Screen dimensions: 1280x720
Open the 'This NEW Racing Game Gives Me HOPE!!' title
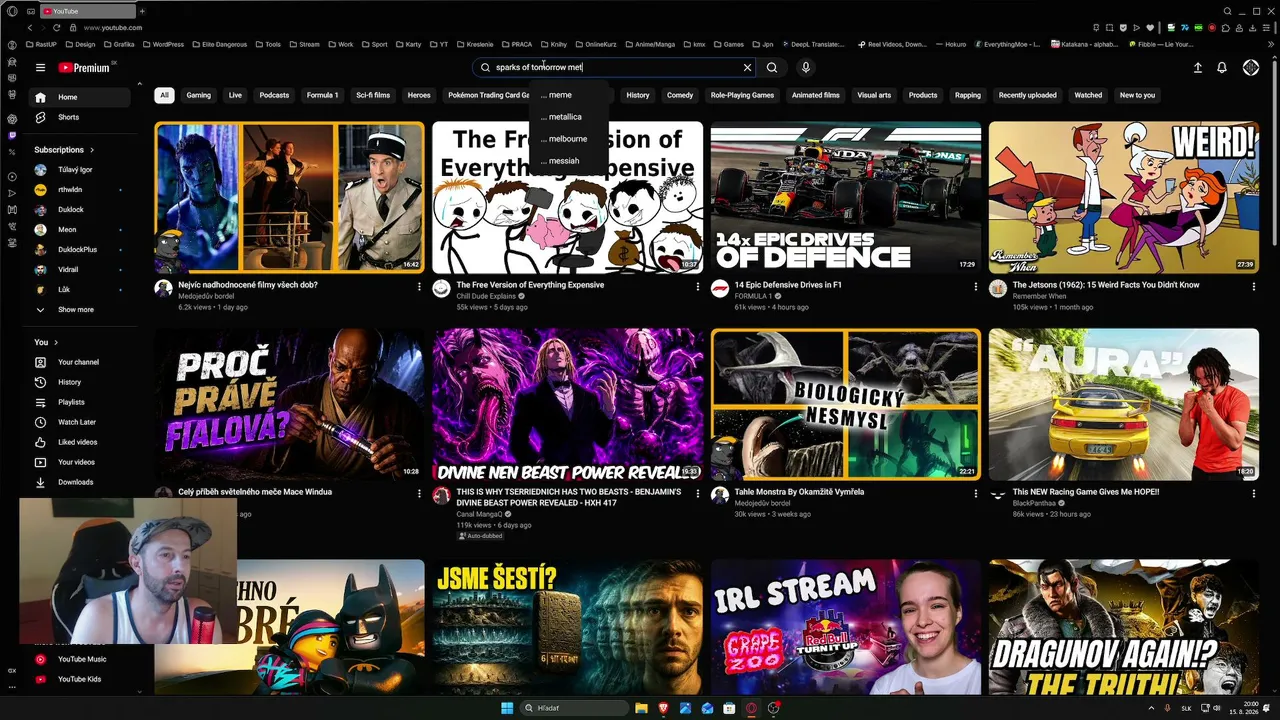pyautogui.click(x=1086, y=492)
